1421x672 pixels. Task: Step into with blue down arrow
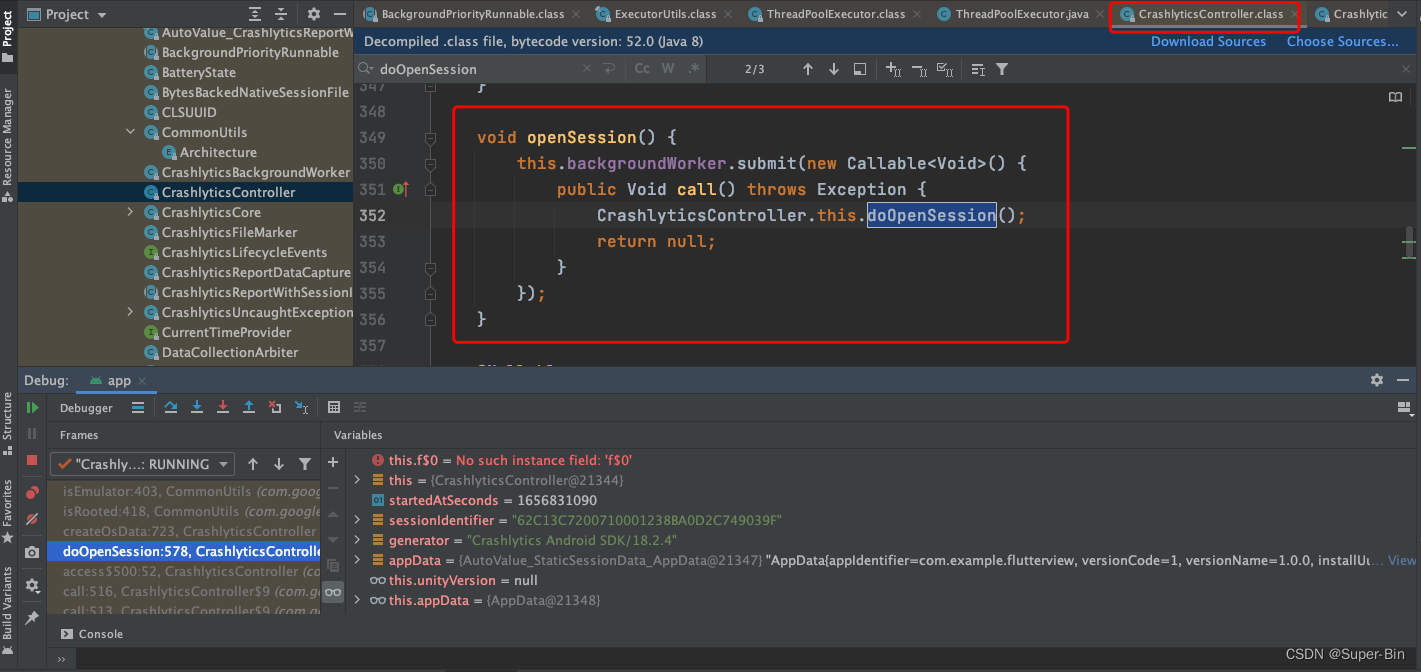pyautogui.click(x=197, y=407)
